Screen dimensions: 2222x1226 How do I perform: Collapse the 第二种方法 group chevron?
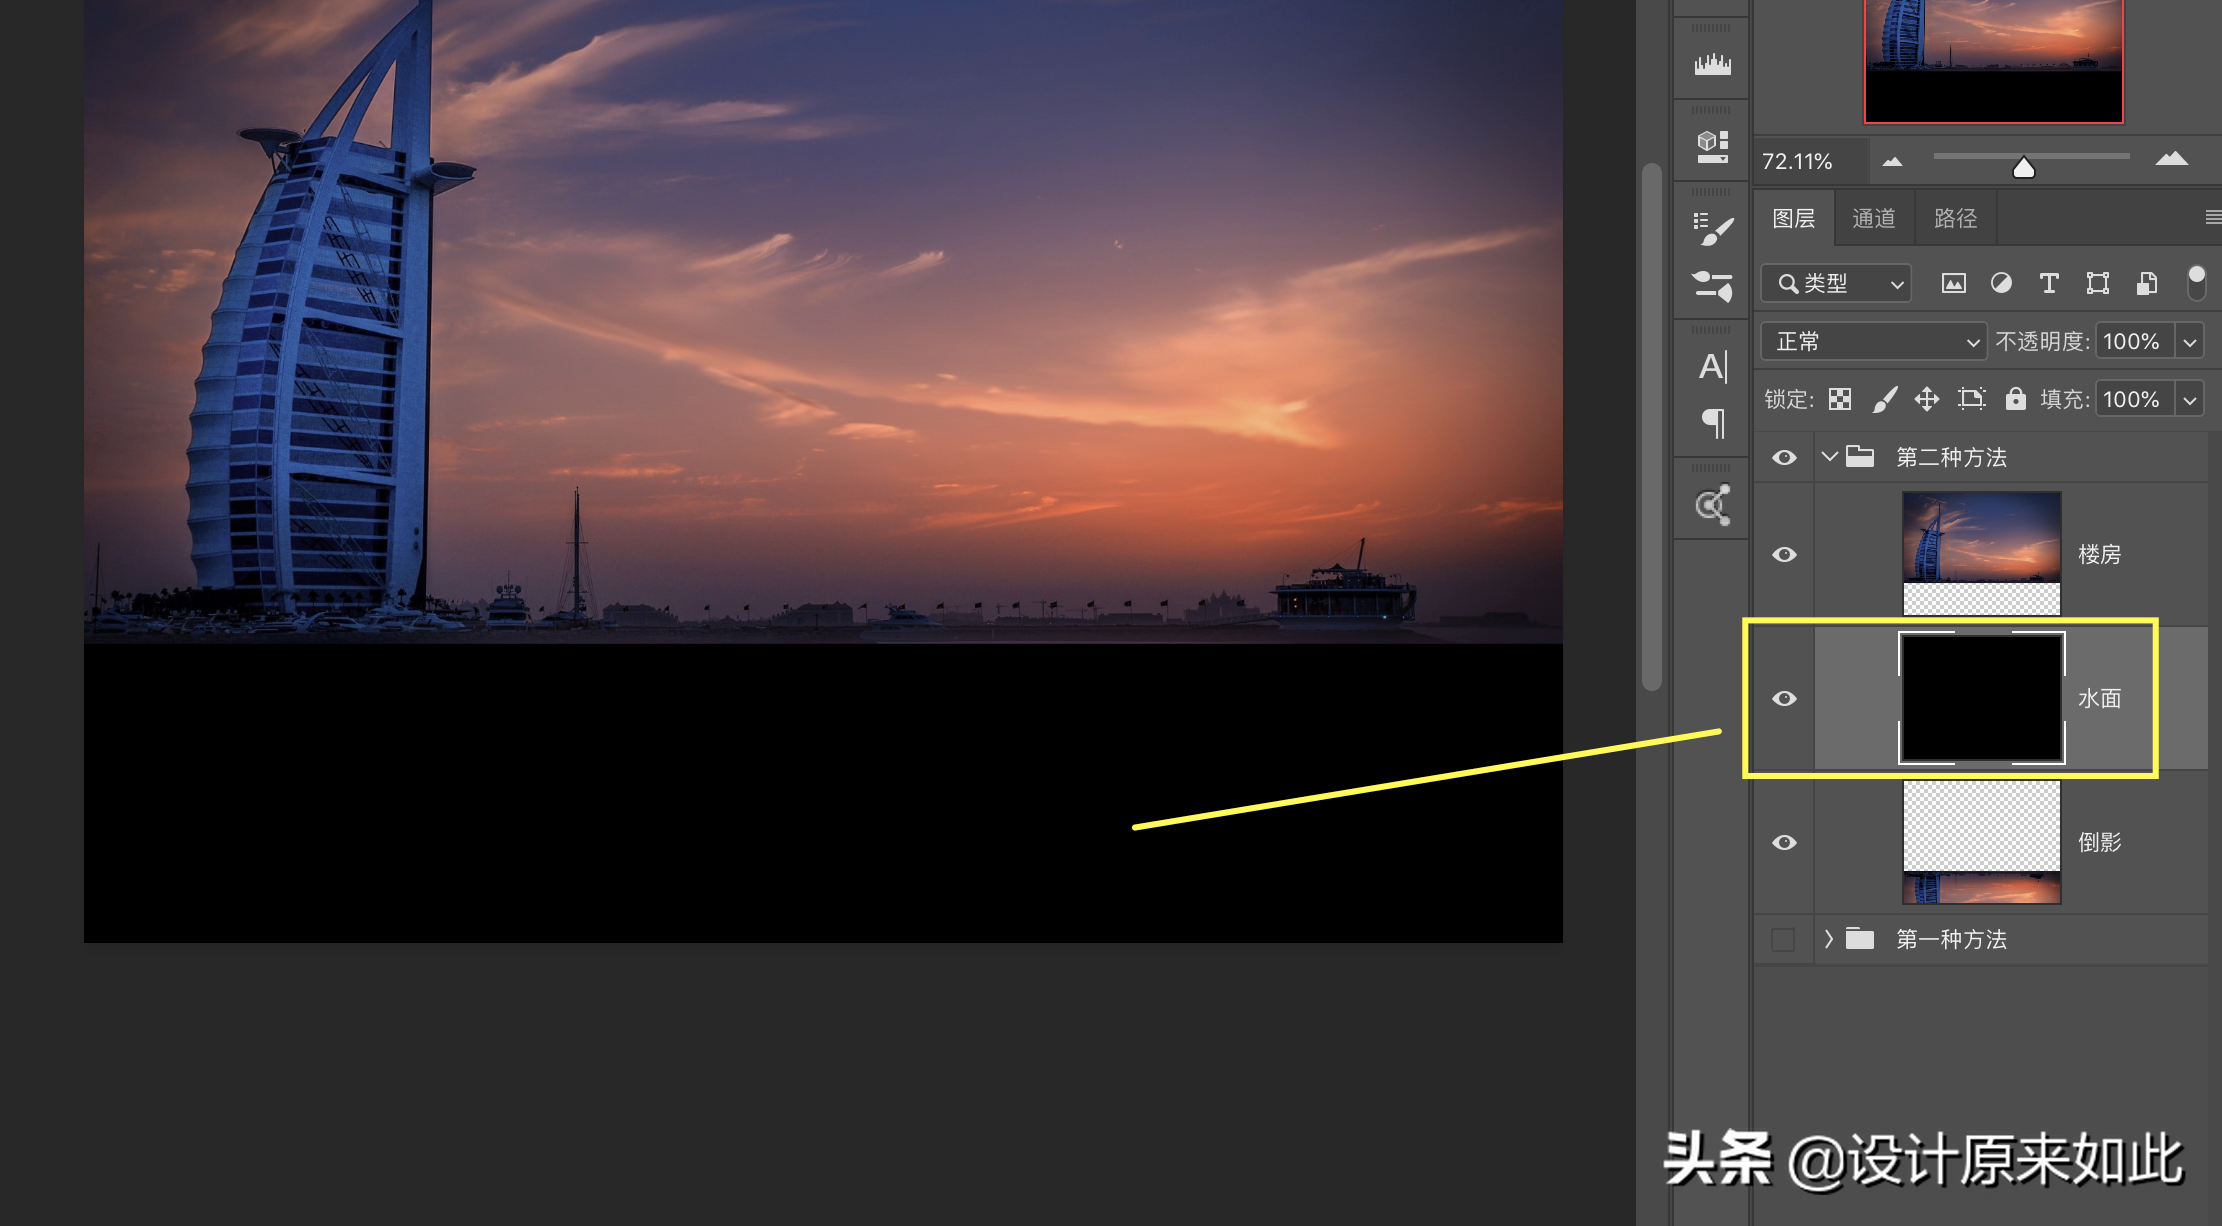click(x=1829, y=457)
